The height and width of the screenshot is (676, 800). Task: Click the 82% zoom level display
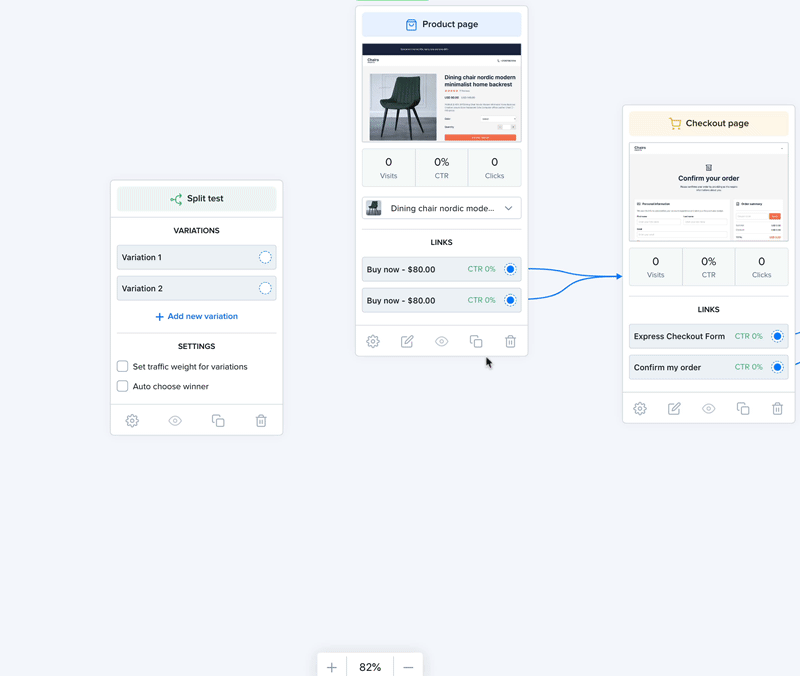click(370, 667)
